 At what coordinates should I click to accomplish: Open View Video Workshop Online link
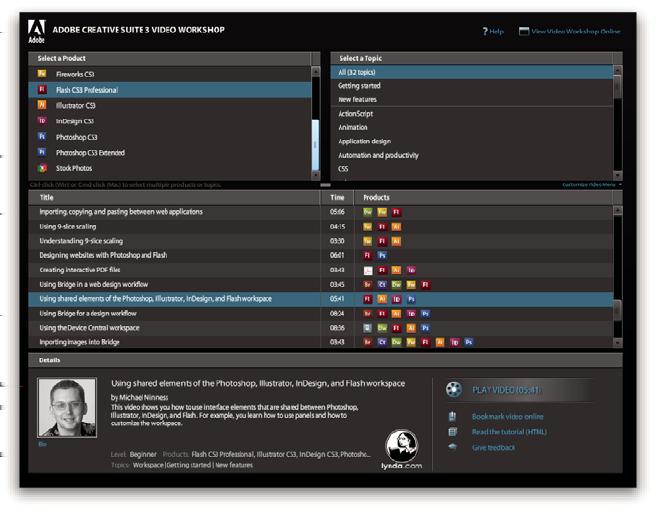coord(576,31)
